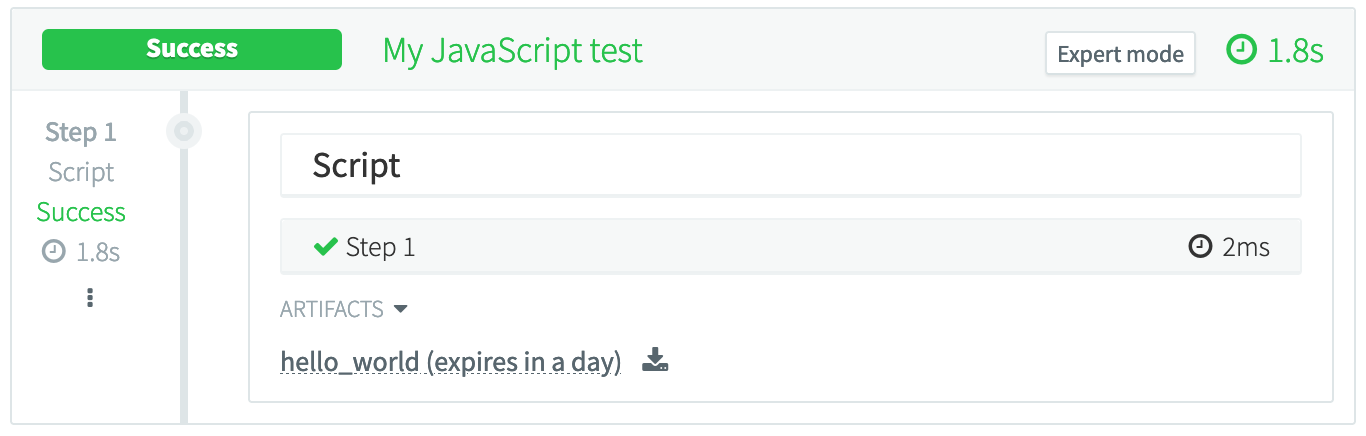1366x436 pixels.
Task: Open the three-dot menu under Step 1
Action: pos(90,297)
